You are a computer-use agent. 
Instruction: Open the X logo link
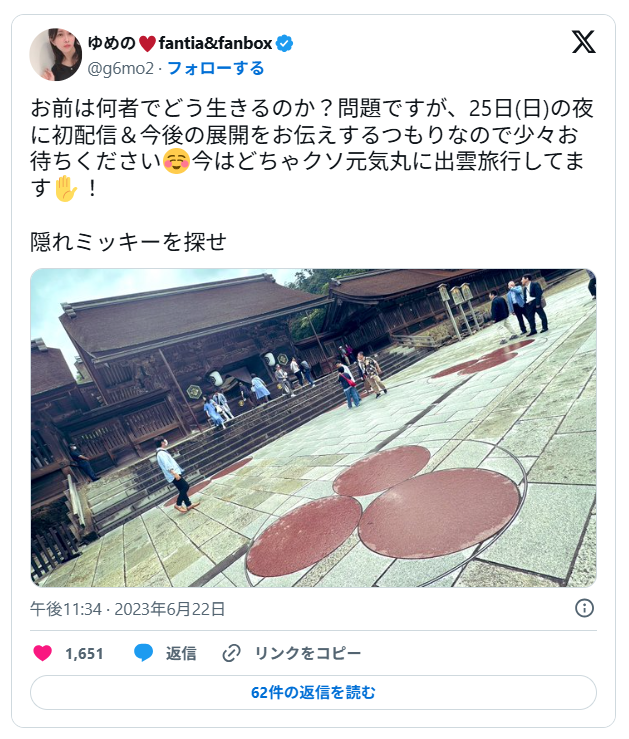(x=583, y=42)
